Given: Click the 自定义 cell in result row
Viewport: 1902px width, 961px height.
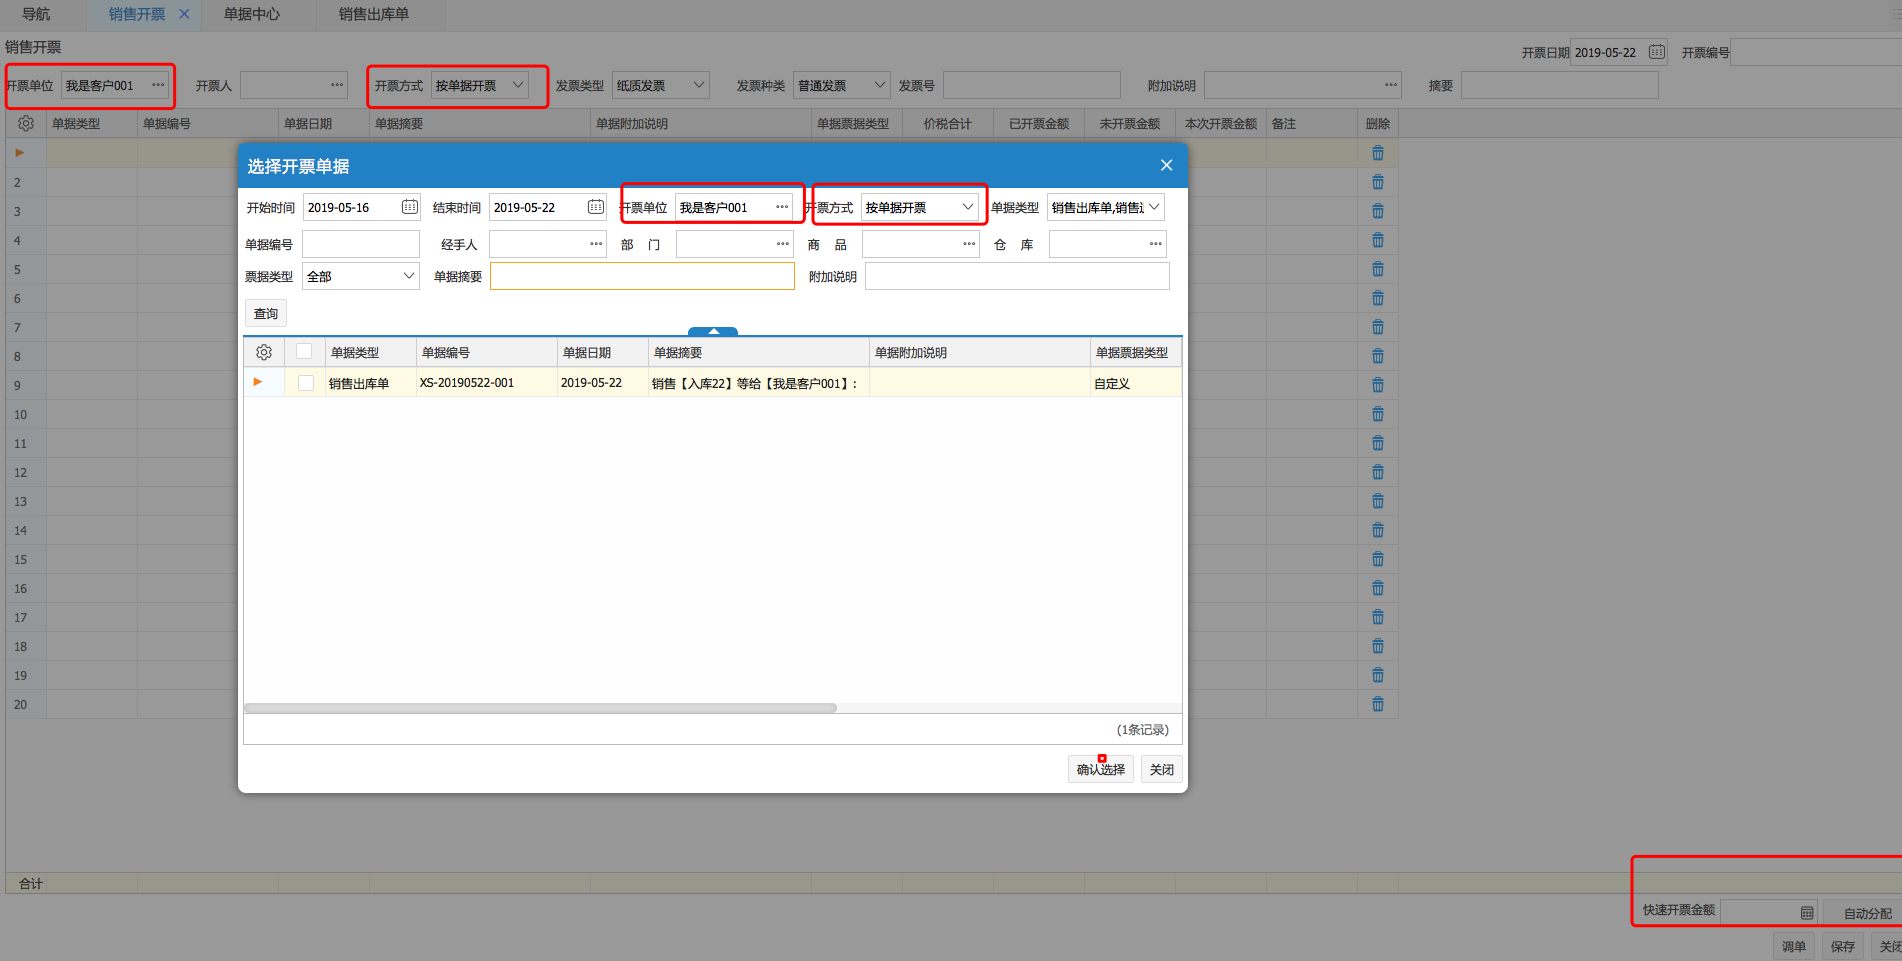Looking at the screenshot, I should [1135, 383].
